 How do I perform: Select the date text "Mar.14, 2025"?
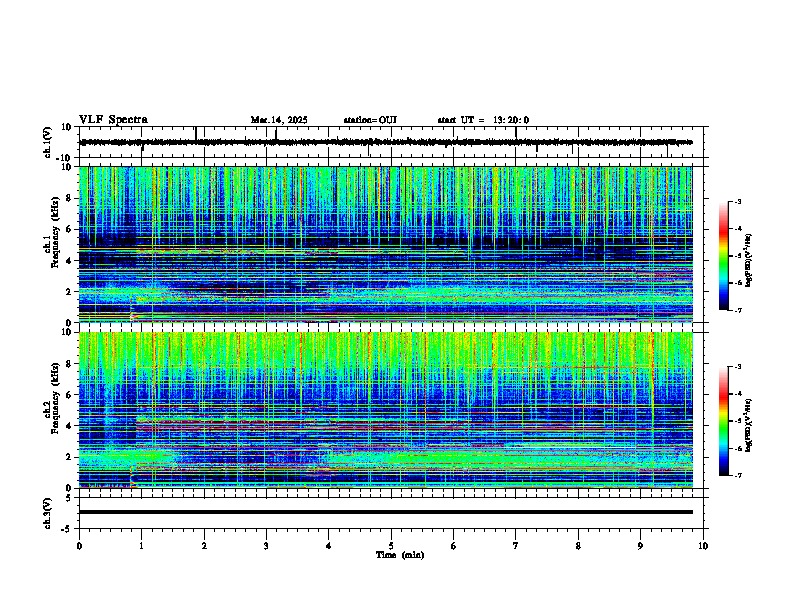279,120
